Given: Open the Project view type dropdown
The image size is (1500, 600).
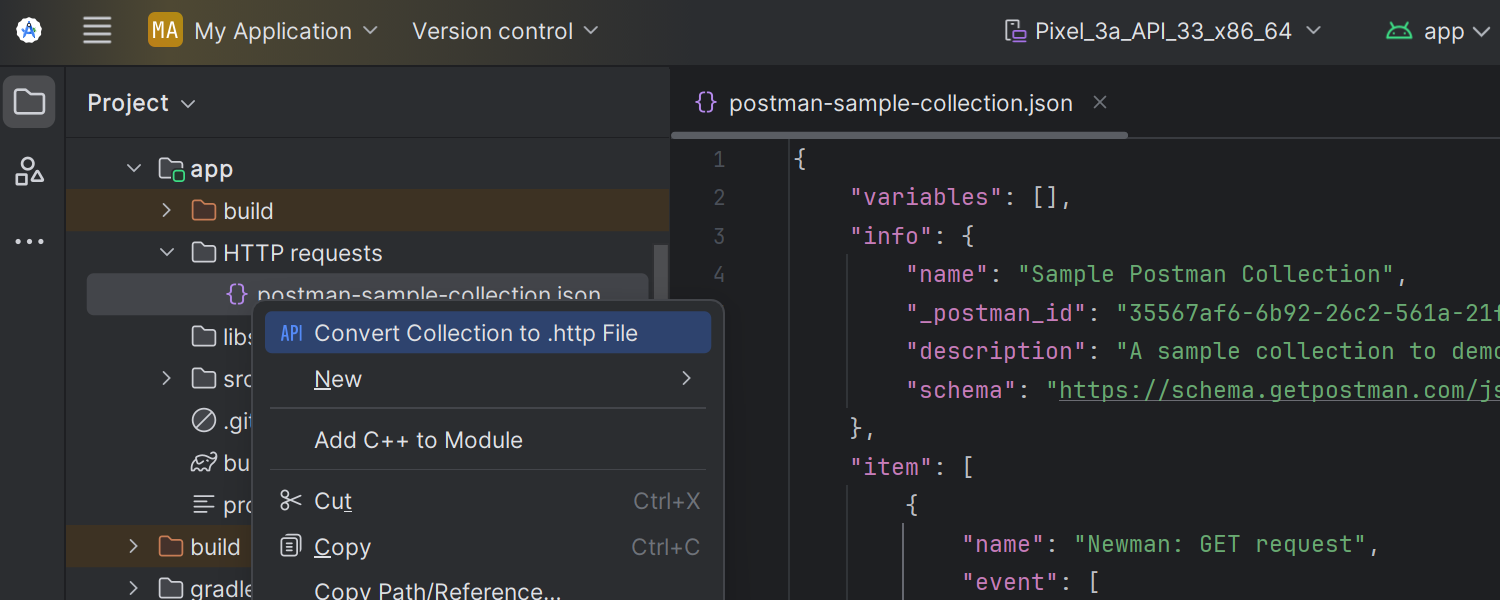Looking at the screenshot, I should [x=141, y=103].
